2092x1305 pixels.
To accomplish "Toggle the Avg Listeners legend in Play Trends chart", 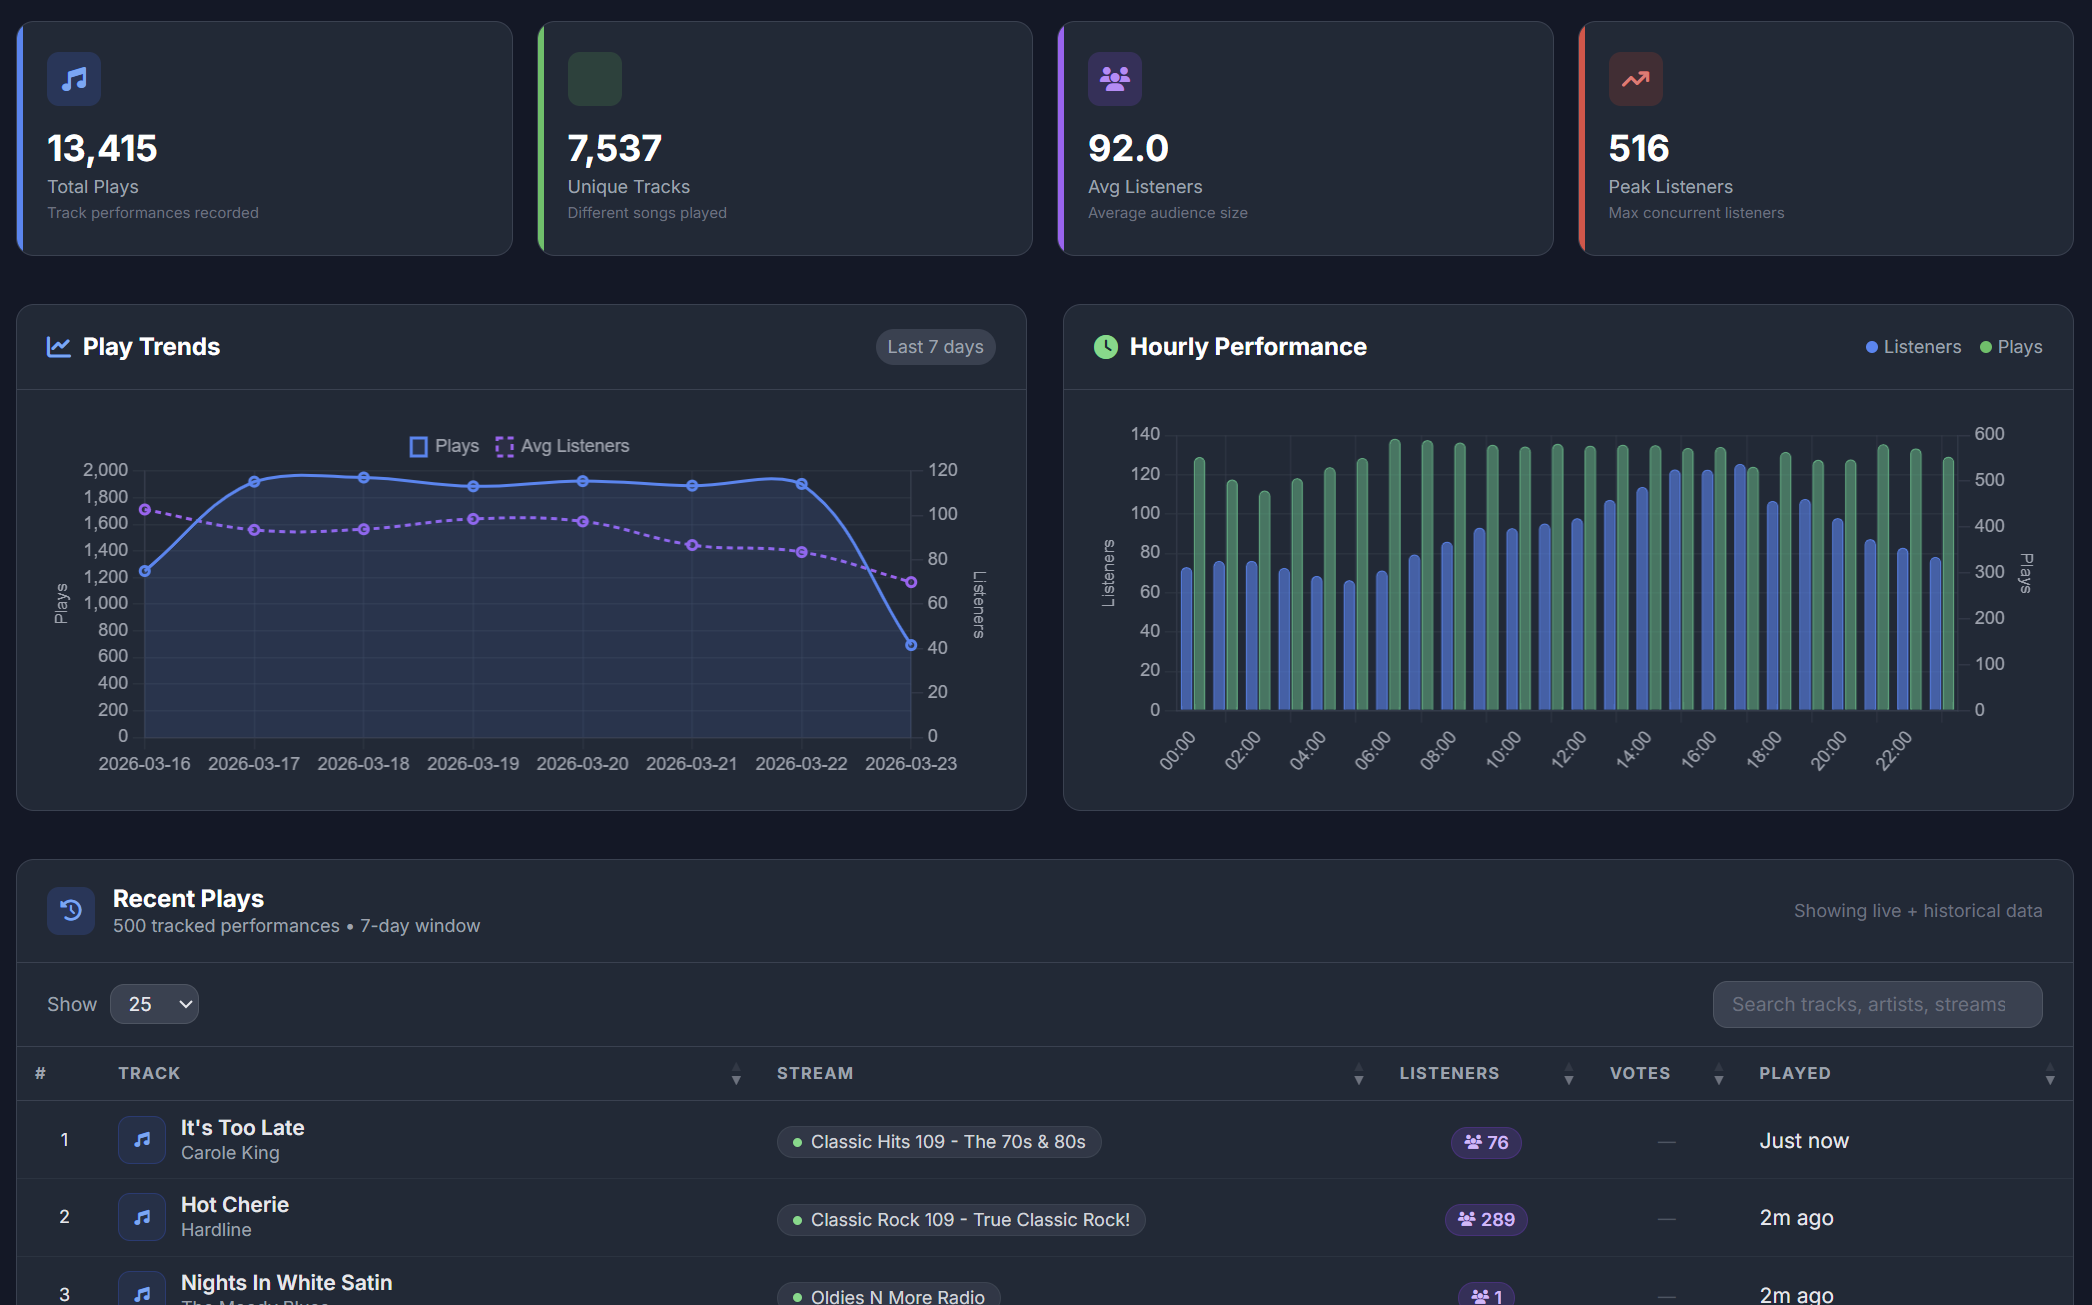I will pos(563,446).
